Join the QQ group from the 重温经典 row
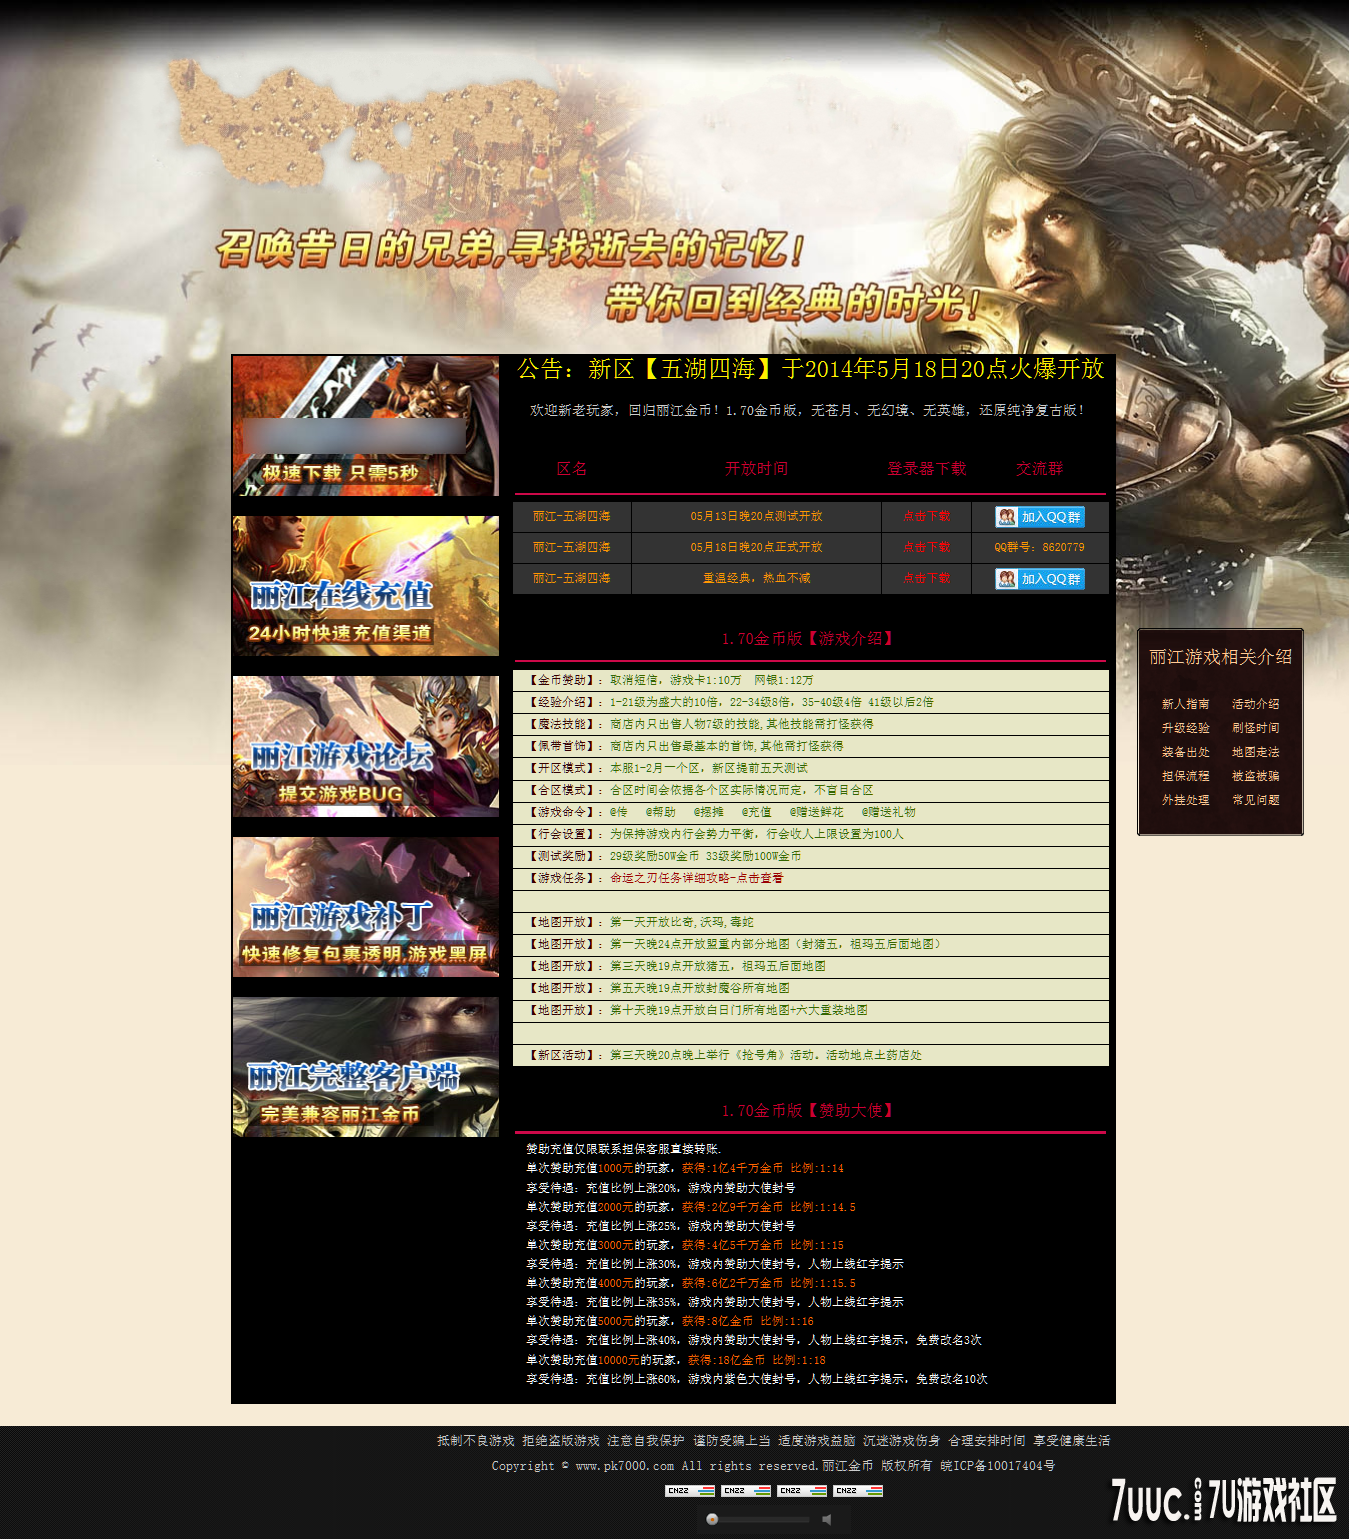Screen dimensions: 1349x1539 point(1040,579)
